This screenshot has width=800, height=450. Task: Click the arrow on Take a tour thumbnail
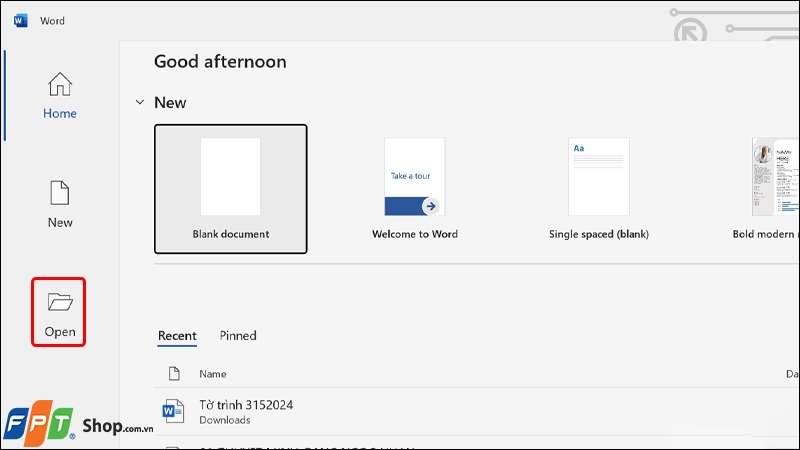[430, 206]
